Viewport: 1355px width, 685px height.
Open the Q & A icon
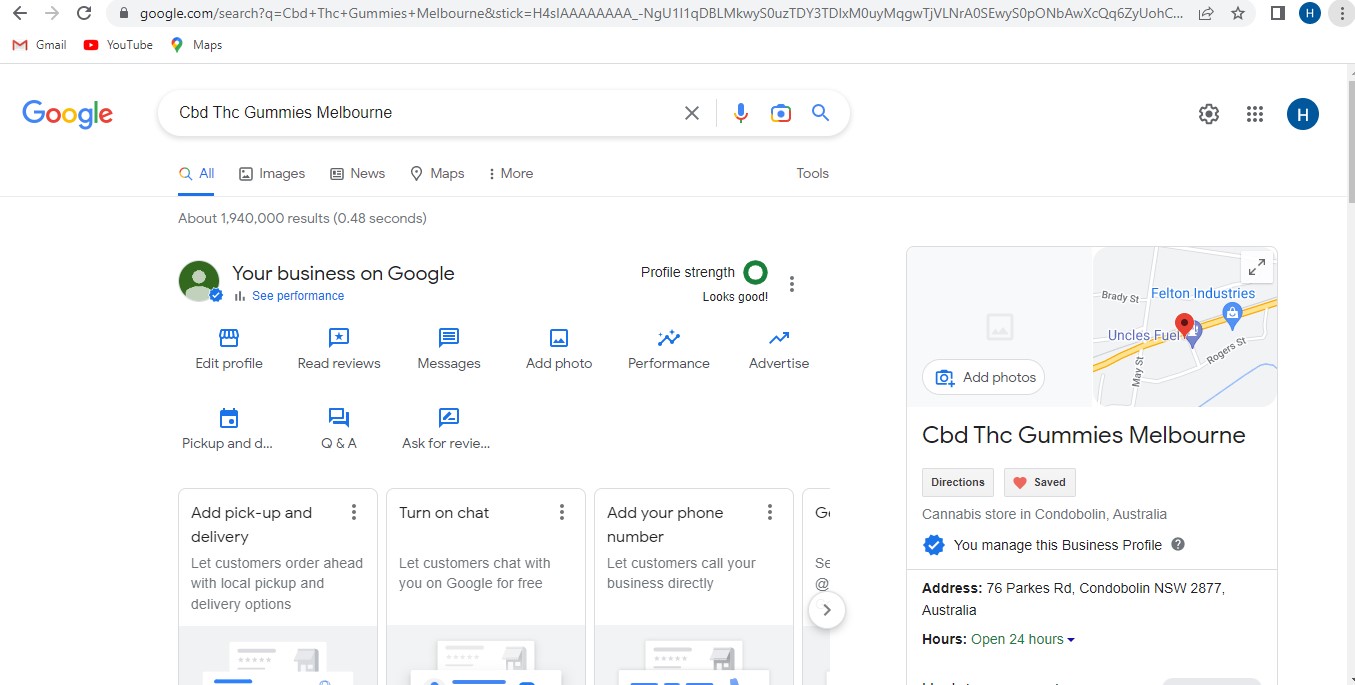point(339,418)
